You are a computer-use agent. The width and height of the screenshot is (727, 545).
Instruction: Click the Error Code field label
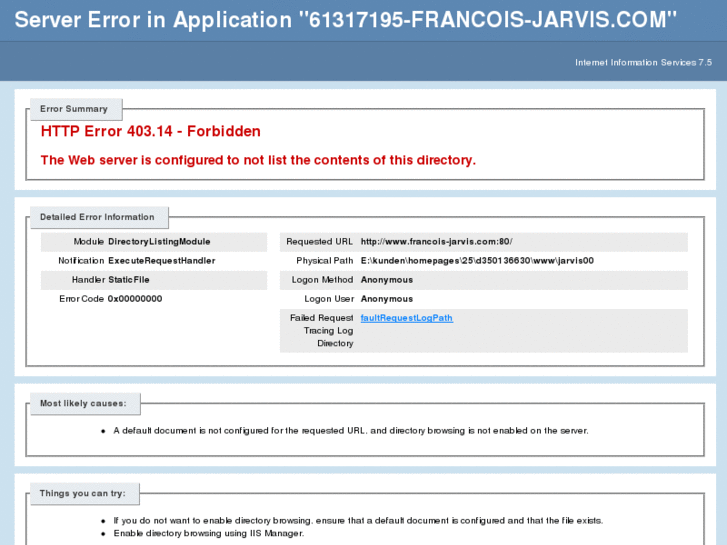[81, 299]
